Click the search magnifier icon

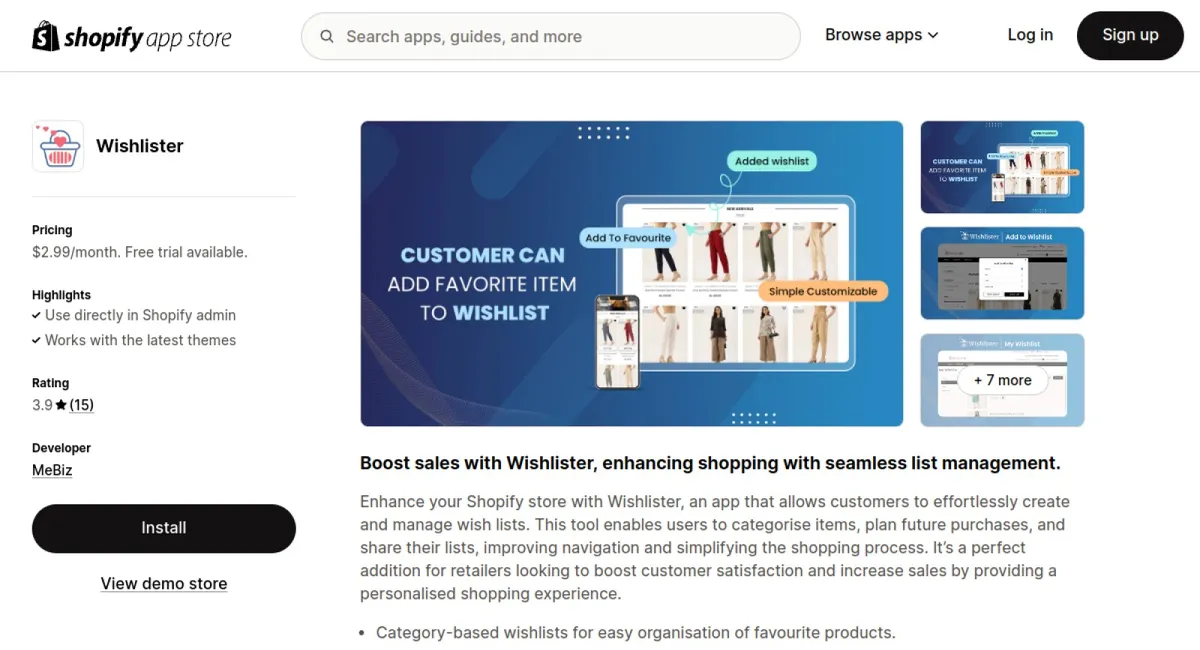(x=327, y=37)
